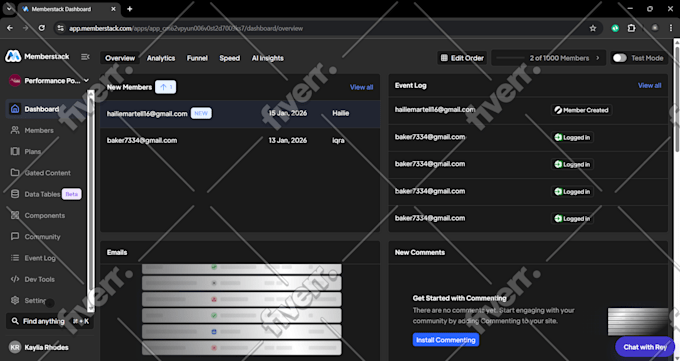This screenshot has width=680, height=361.
Task: Toggle Test Mode switch
Action: [x=619, y=58]
